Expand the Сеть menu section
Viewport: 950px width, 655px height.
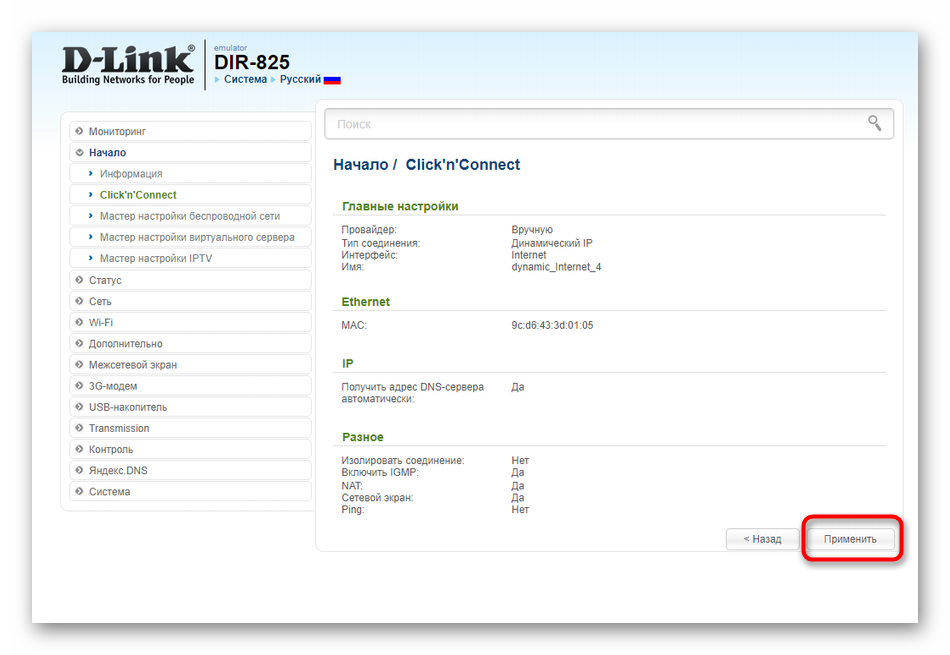100,301
